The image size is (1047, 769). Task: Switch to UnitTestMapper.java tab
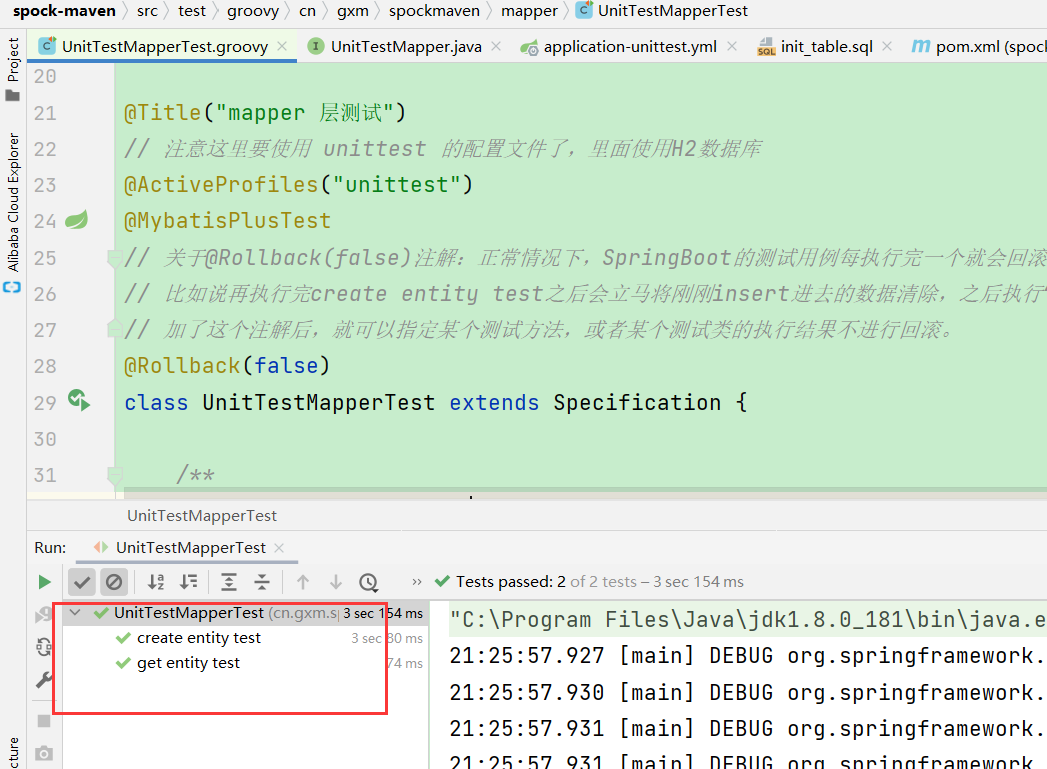pyautogui.click(x=405, y=47)
